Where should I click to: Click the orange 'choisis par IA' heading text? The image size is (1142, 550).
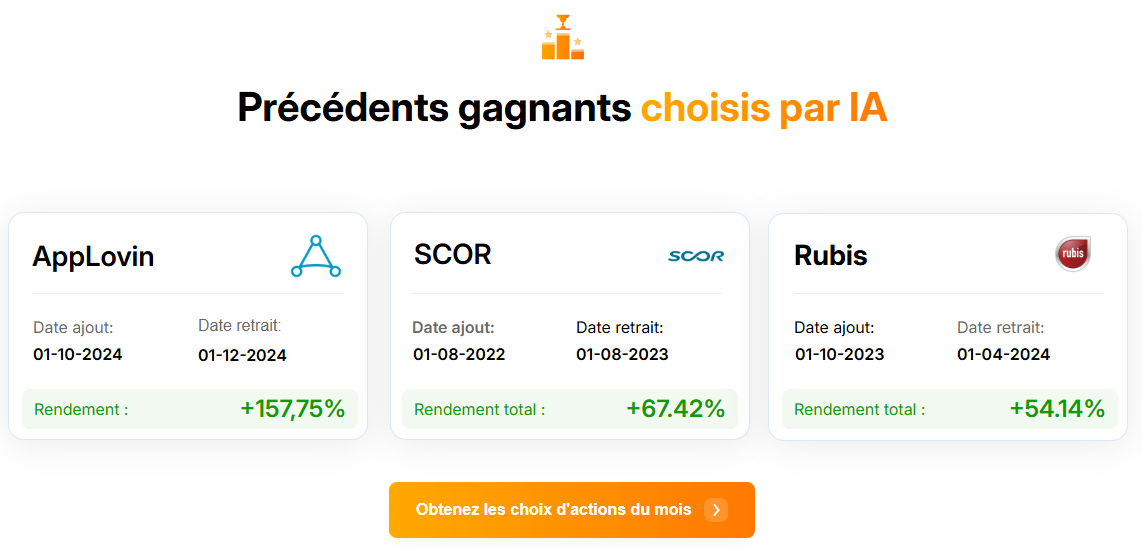(764, 108)
